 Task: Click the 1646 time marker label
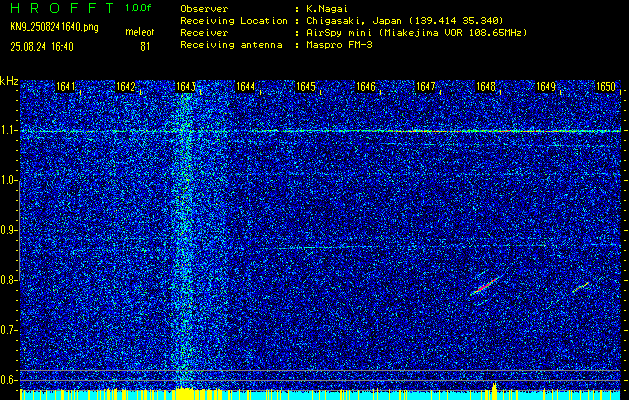(366, 87)
